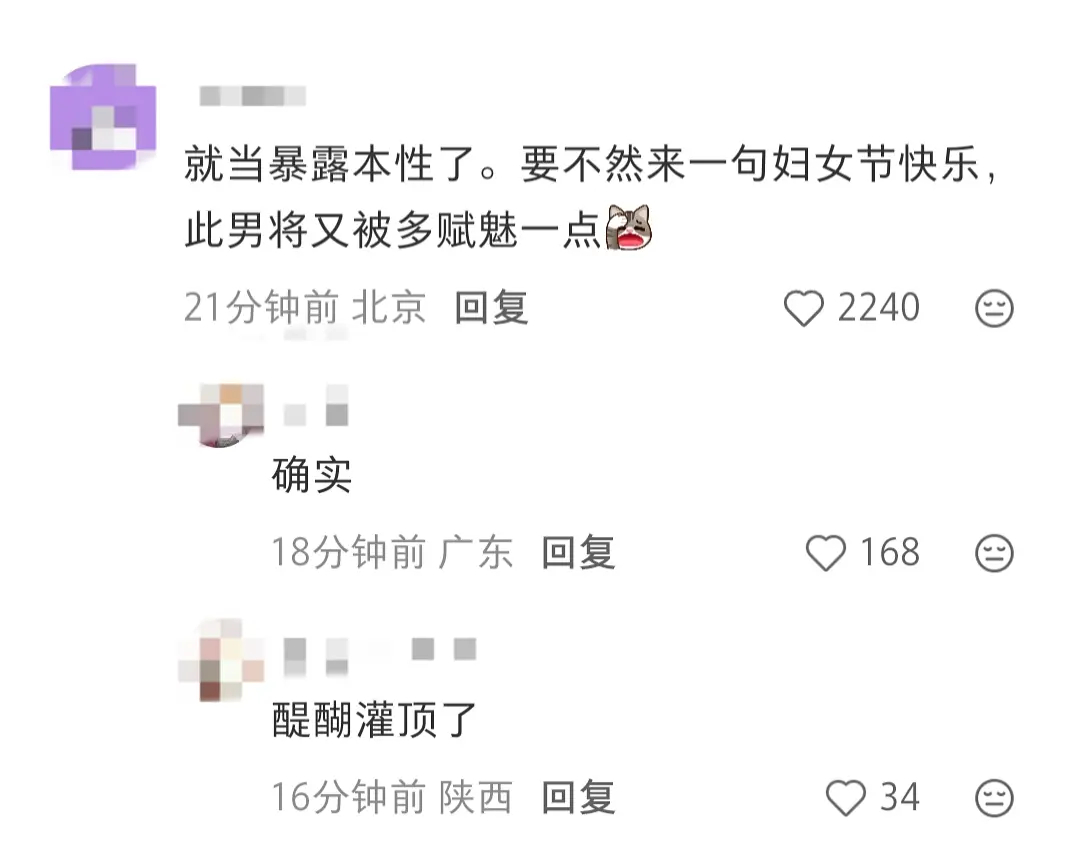Open the avatar of the 醍醐灌顶了 commenter

click(x=221, y=661)
